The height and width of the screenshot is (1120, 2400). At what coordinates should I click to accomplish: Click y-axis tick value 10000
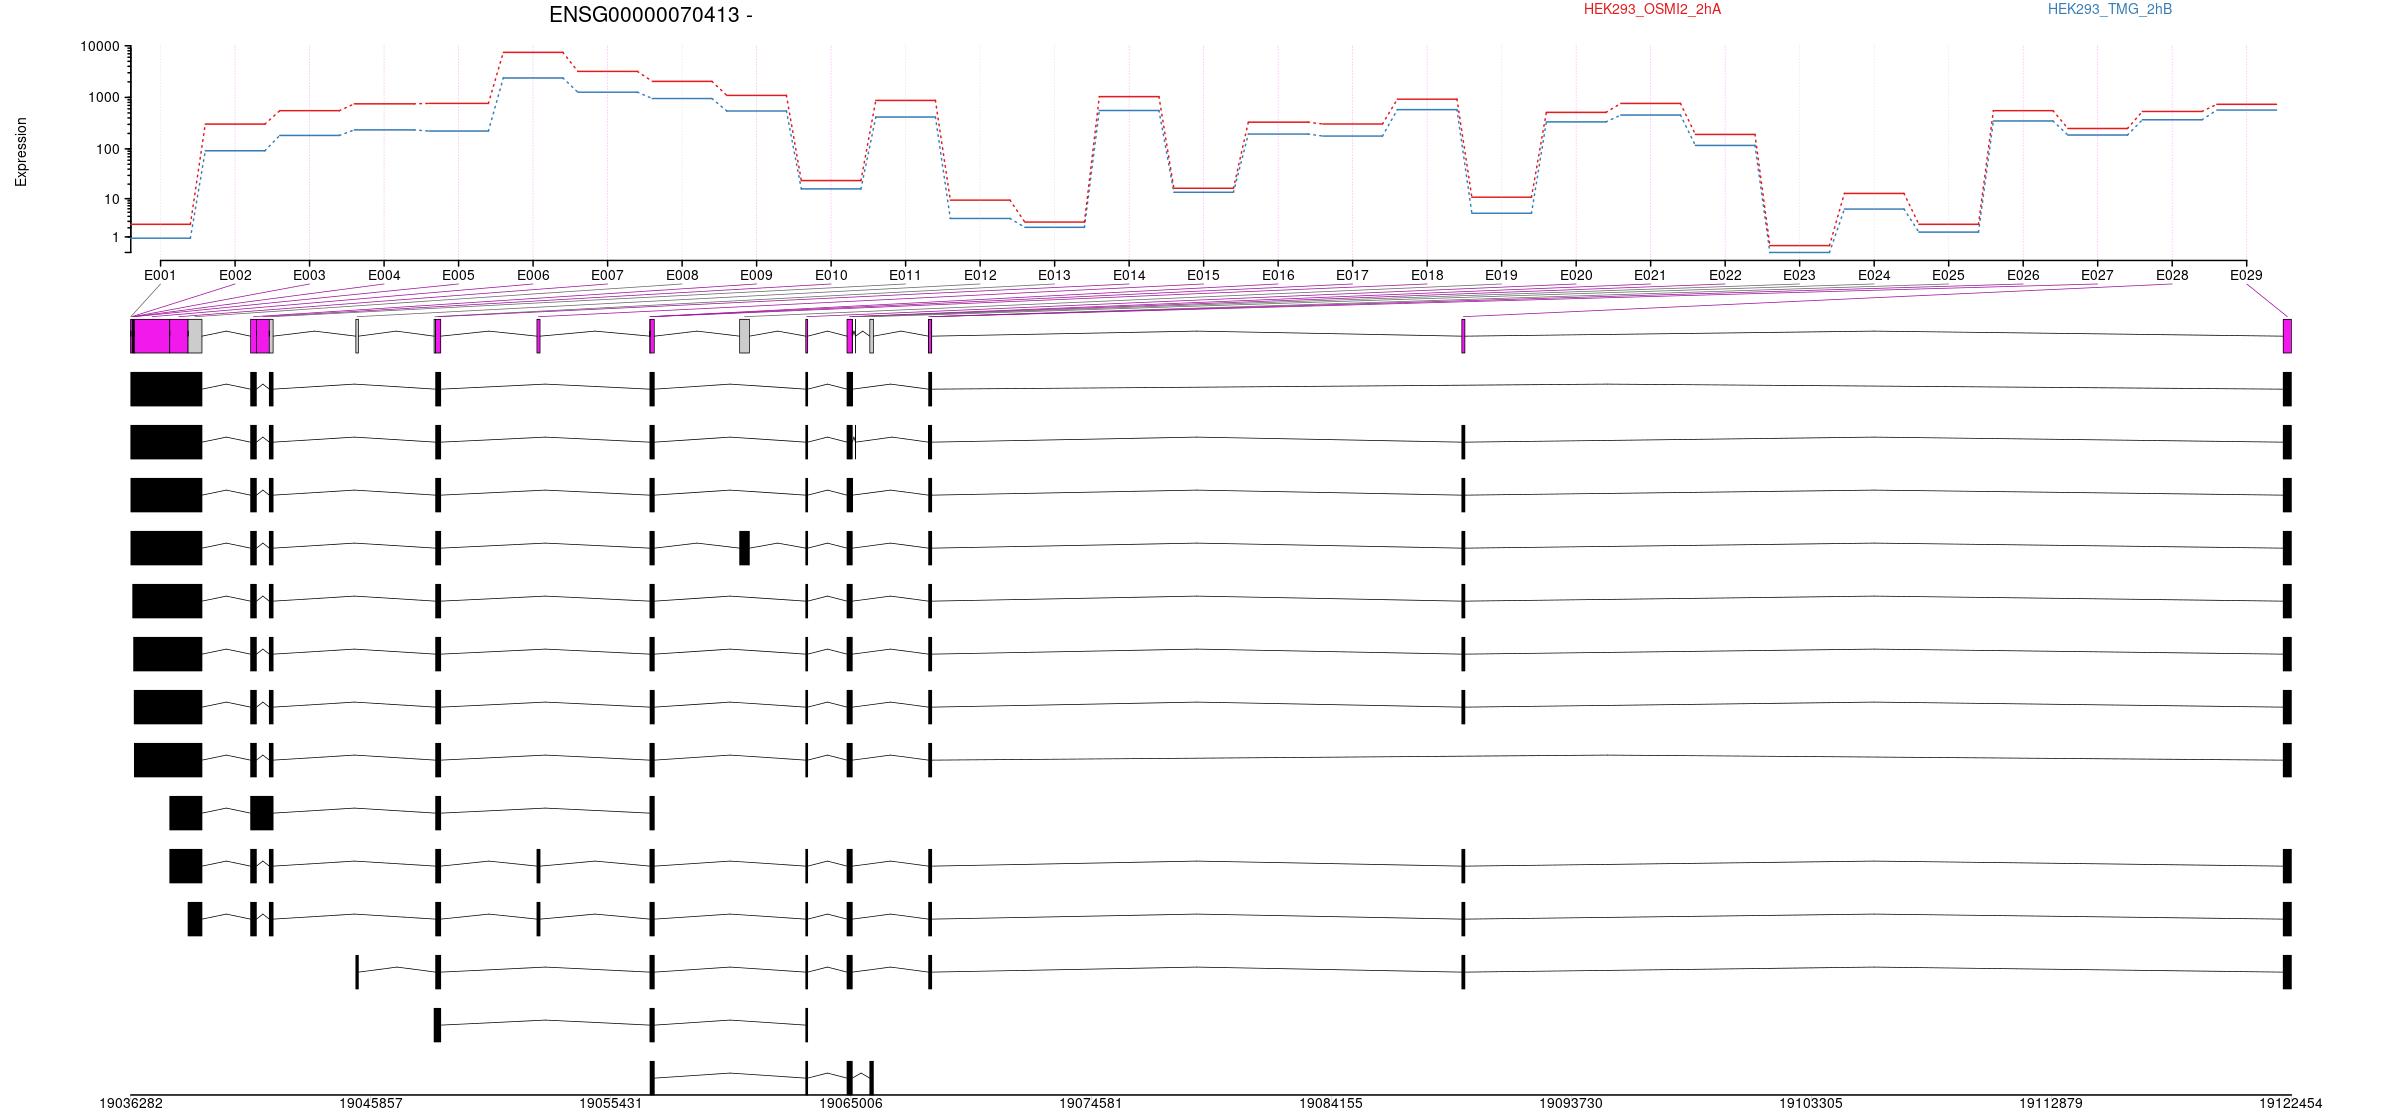[x=100, y=47]
